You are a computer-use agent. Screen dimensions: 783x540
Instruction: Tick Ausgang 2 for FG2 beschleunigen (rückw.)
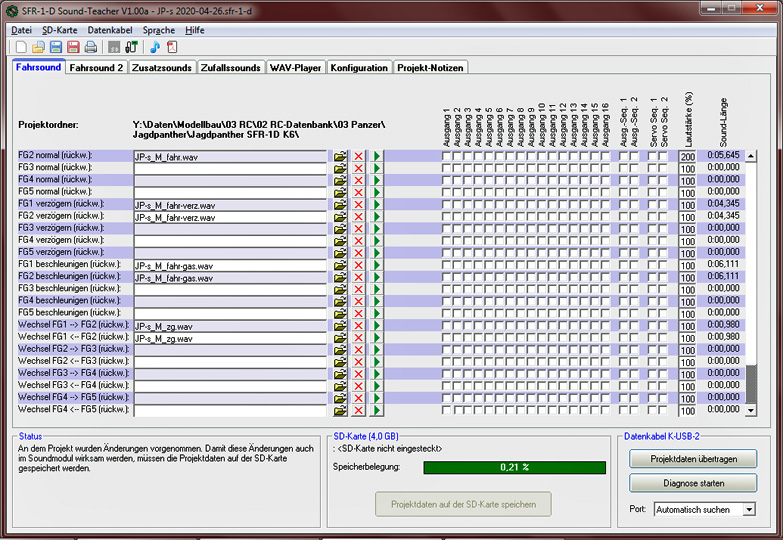[457, 277]
